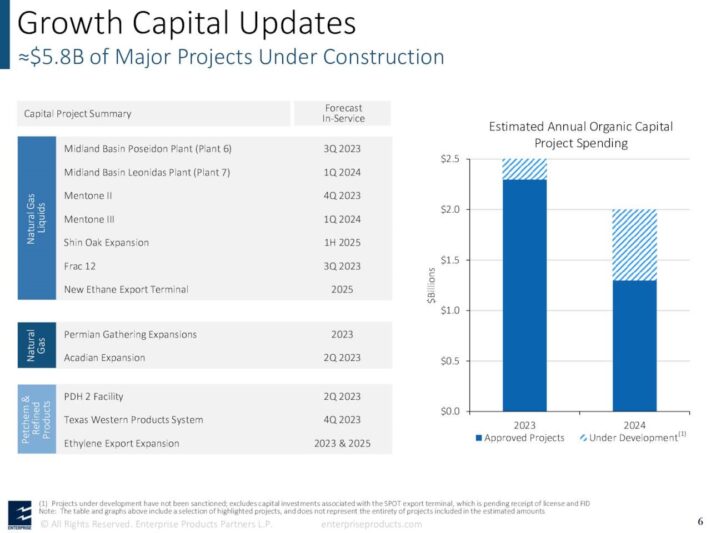Click the 2024 solid blue bar segment
Viewport: 711px width, 533px height.
[635, 345]
